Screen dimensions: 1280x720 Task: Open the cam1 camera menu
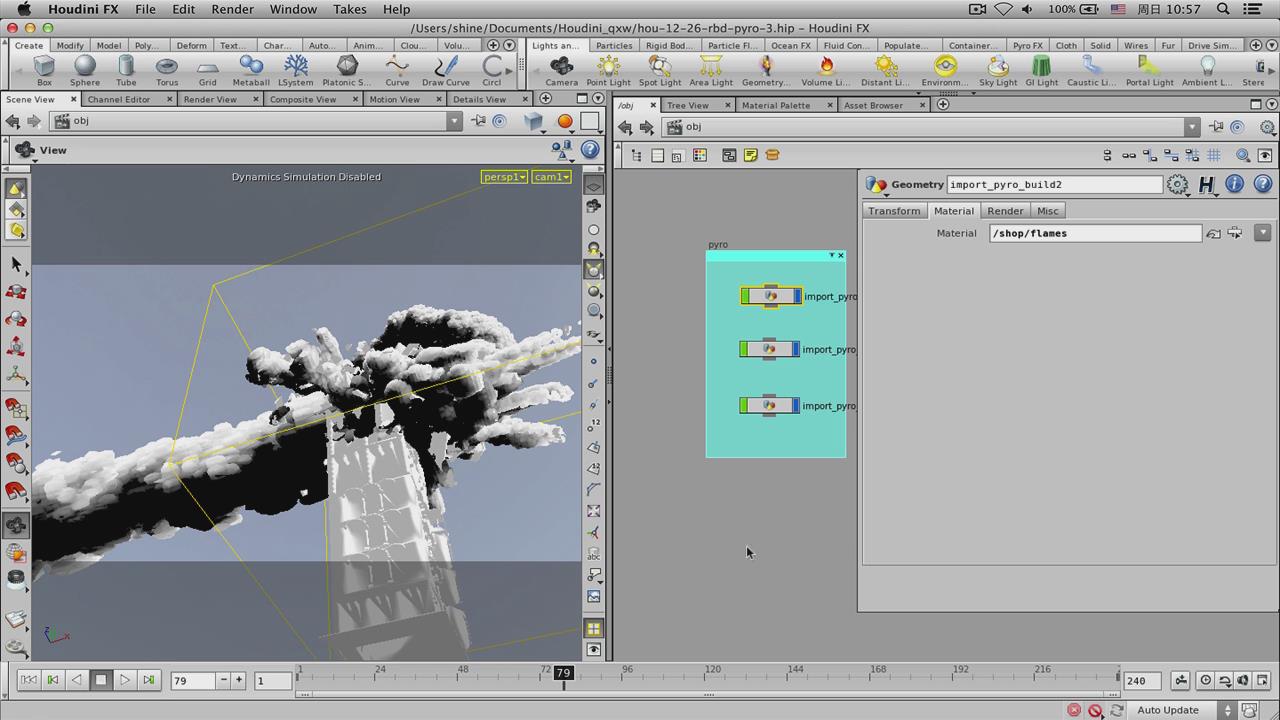tap(551, 177)
